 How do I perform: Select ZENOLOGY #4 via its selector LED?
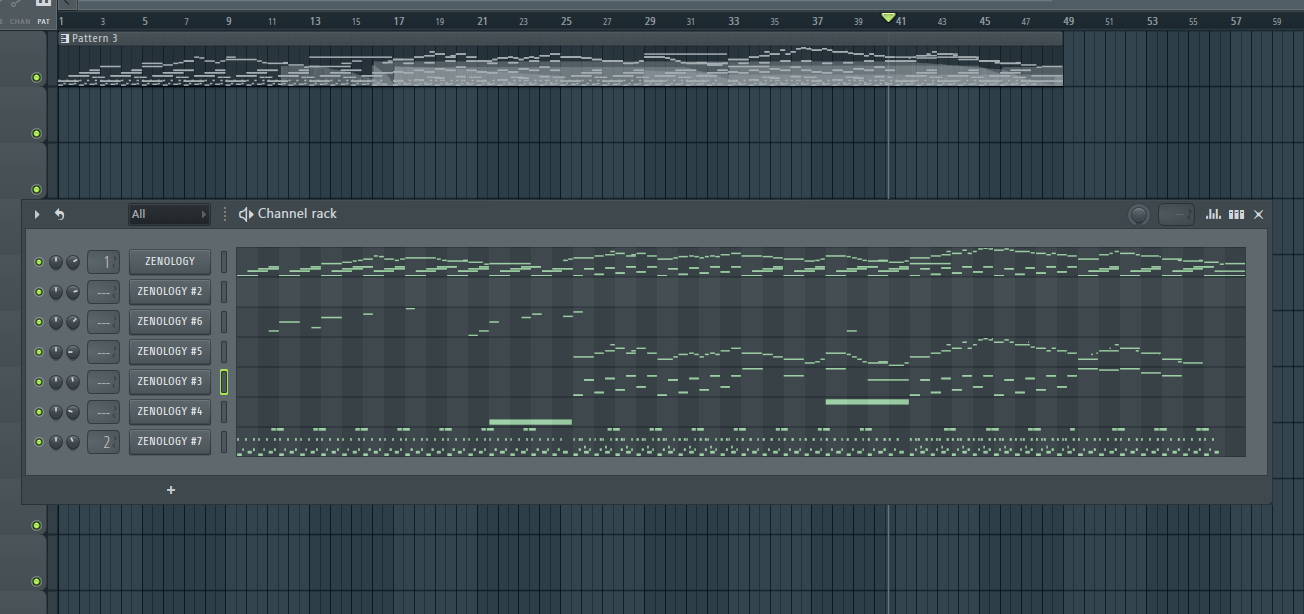224,412
